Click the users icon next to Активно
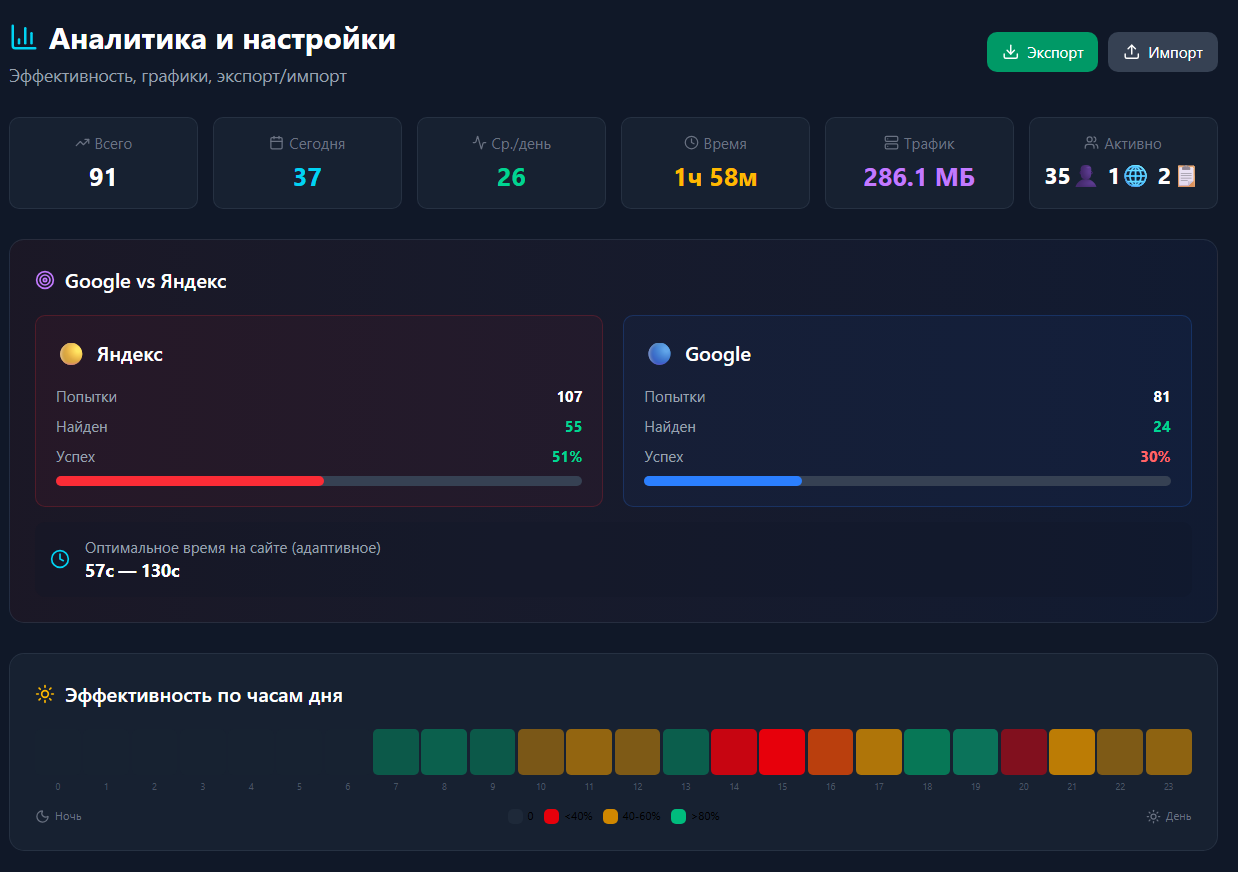This screenshot has height=872, width=1238. 1092,143
